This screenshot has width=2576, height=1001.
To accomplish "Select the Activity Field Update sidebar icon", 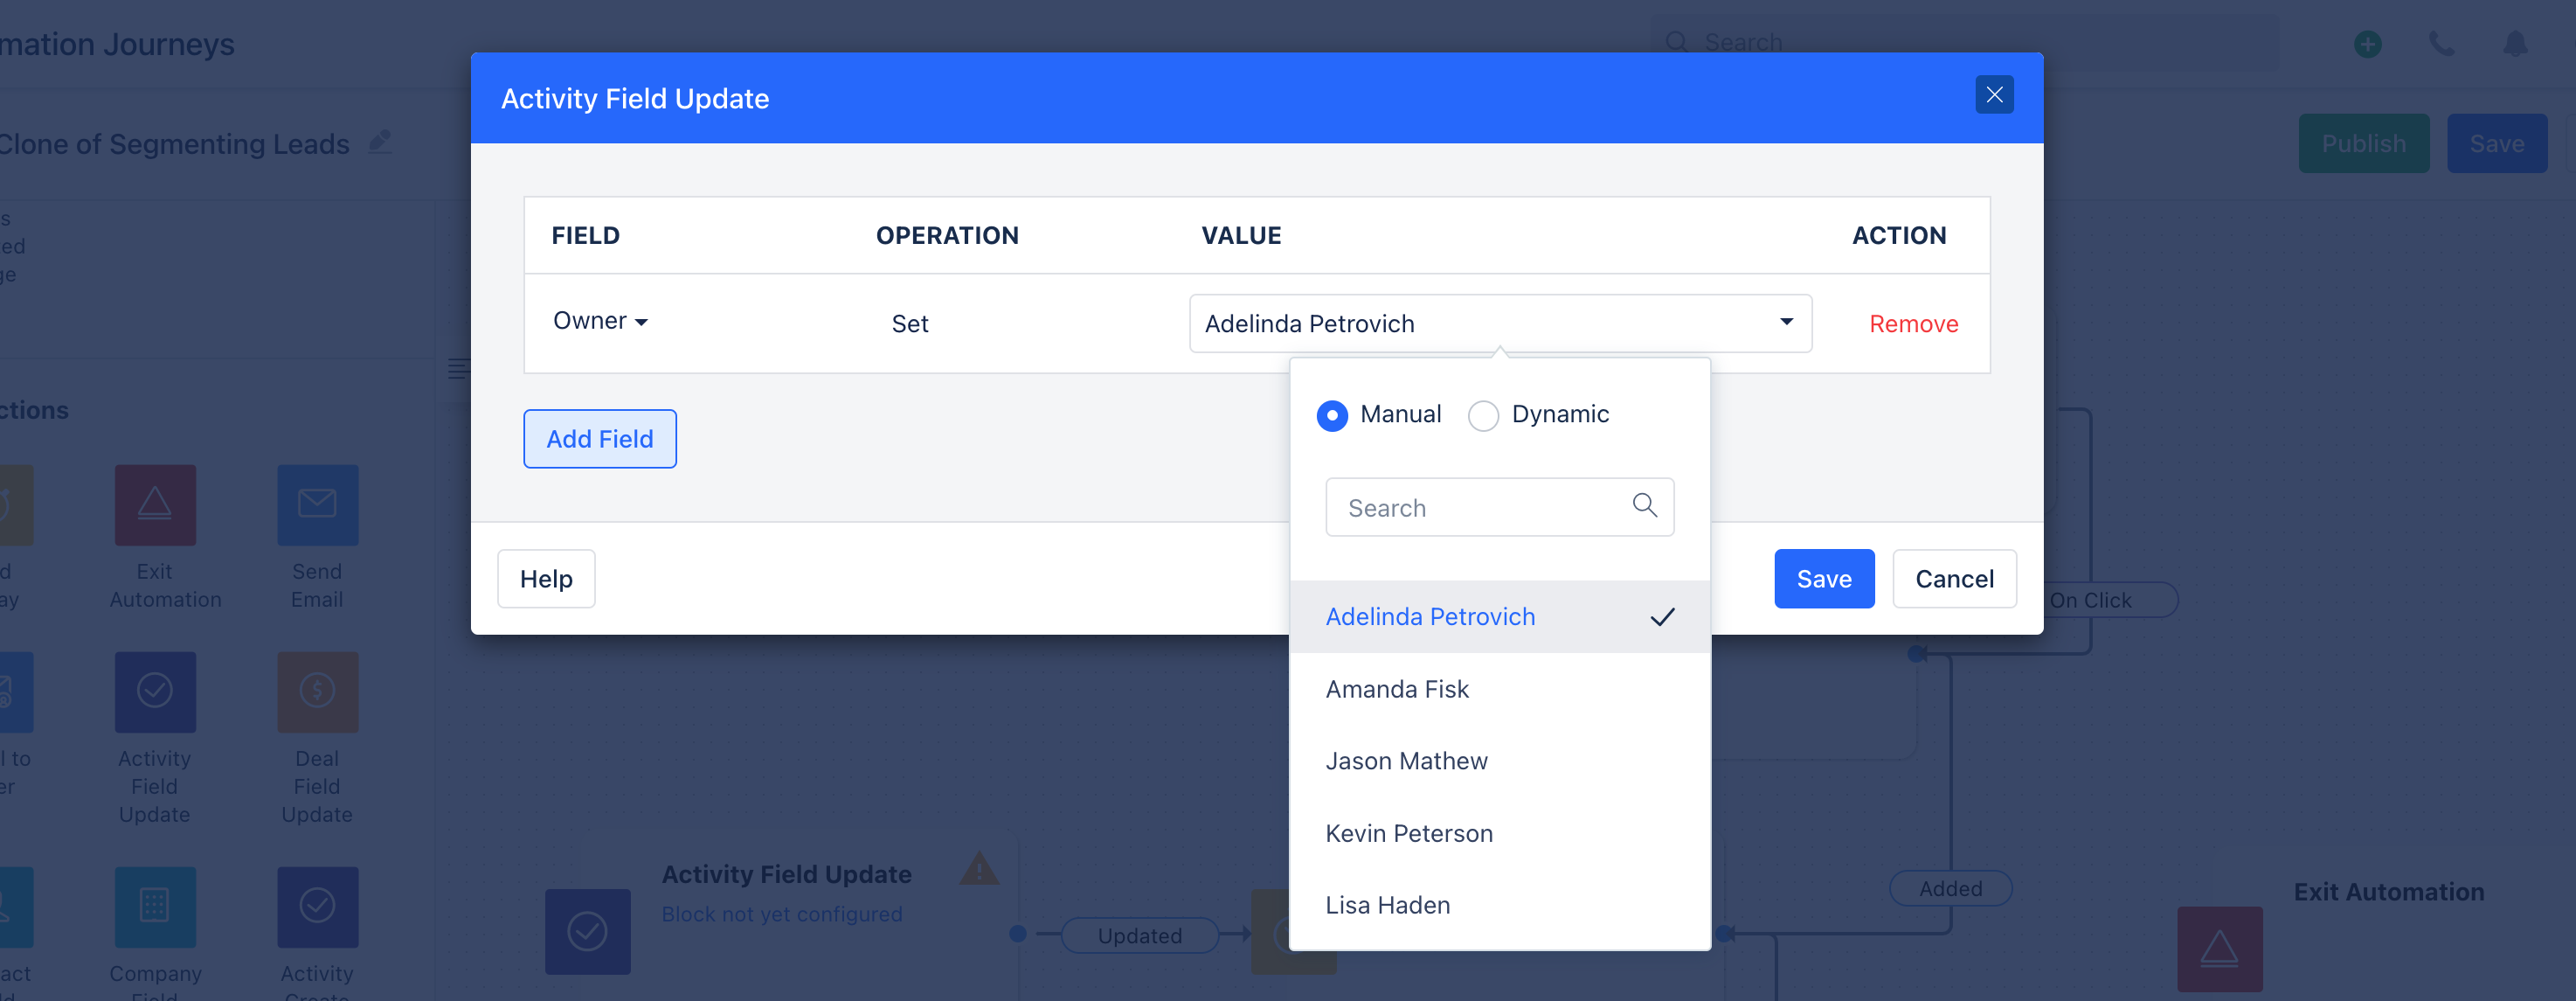I will [x=155, y=692].
